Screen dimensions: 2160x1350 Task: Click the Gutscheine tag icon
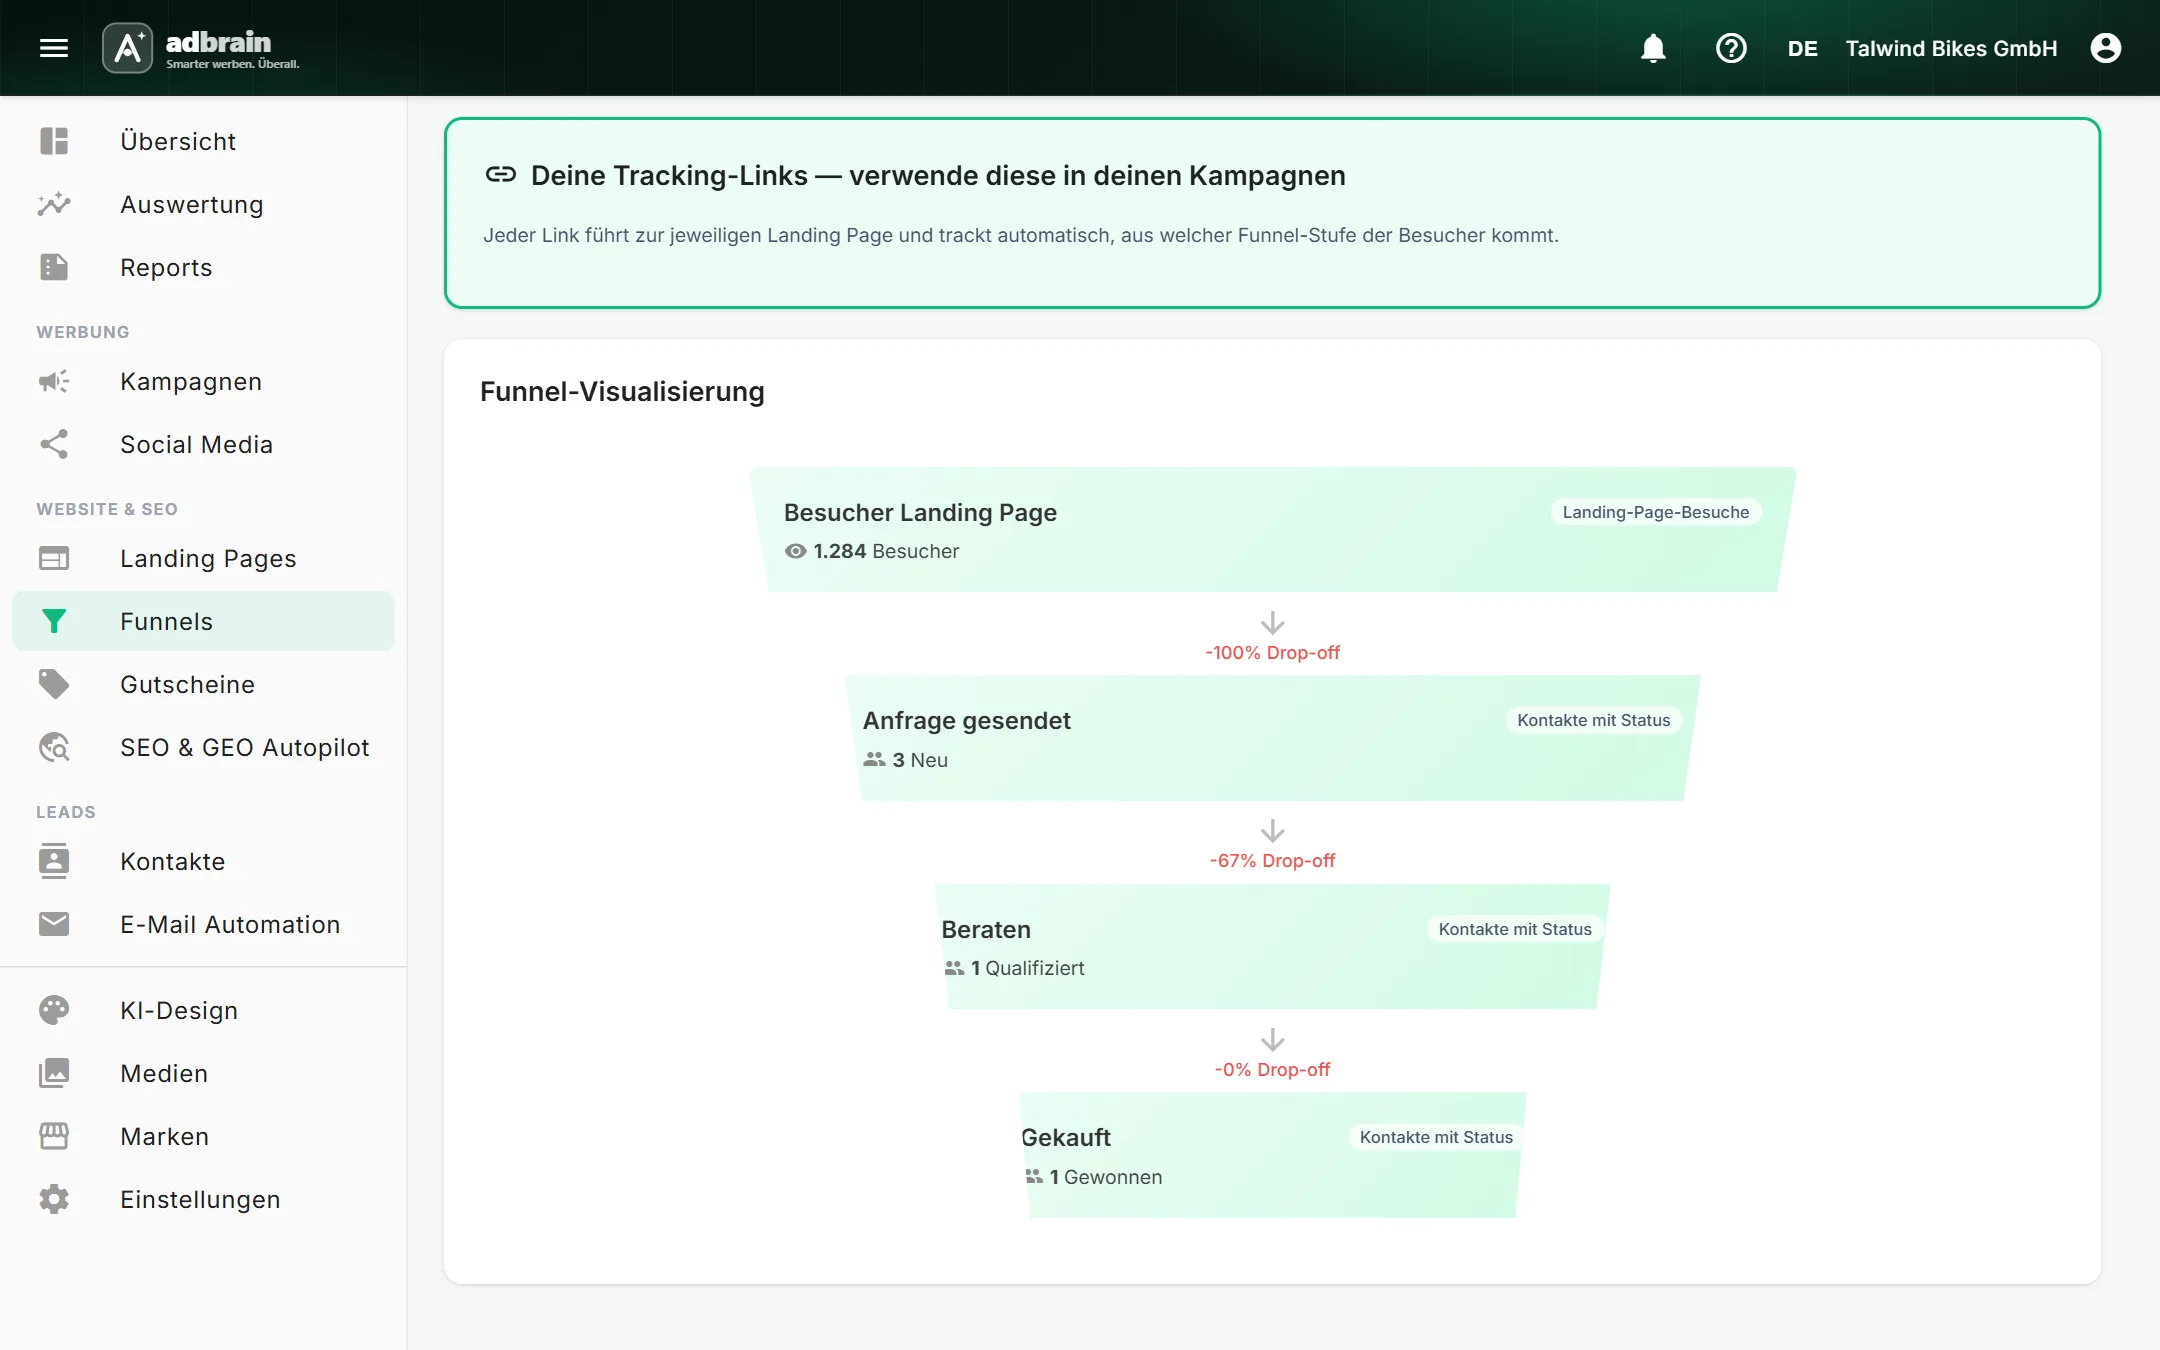click(x=54, y=684)
